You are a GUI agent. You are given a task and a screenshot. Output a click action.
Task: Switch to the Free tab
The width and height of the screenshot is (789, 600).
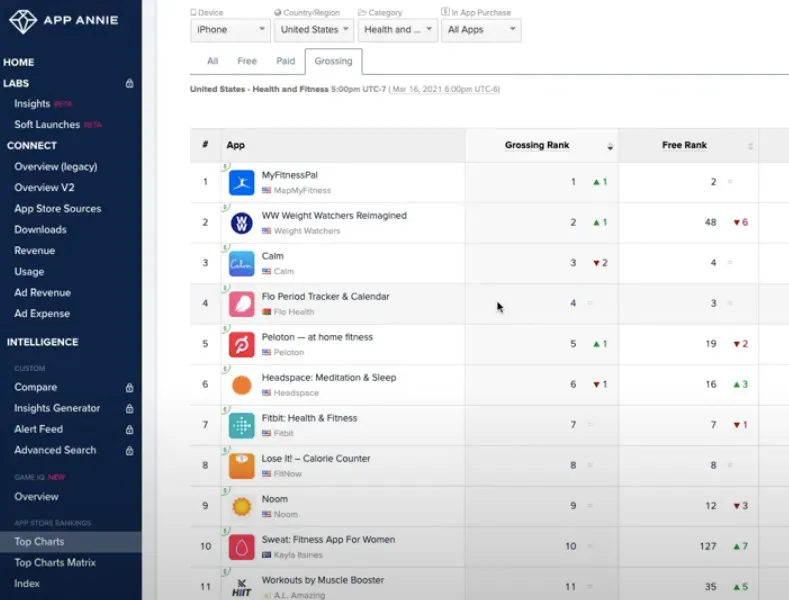(x=247, y=61)
